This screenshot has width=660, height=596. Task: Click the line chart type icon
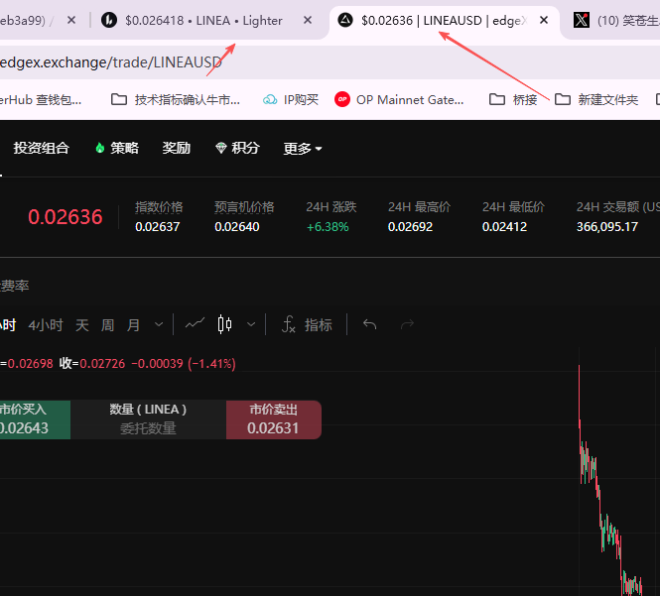[x=195, y=324]
